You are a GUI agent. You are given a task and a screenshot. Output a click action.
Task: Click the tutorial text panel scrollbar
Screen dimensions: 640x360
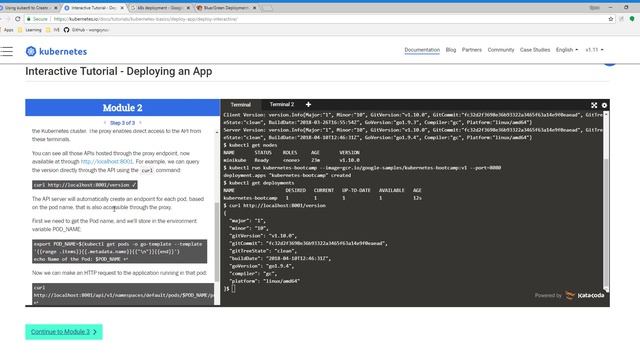(217, 241)
